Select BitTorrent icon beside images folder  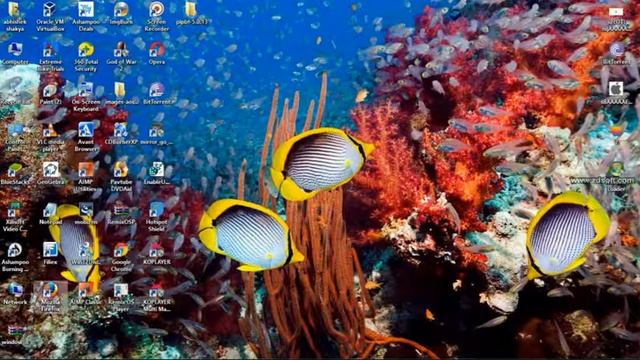pos(156,90)
